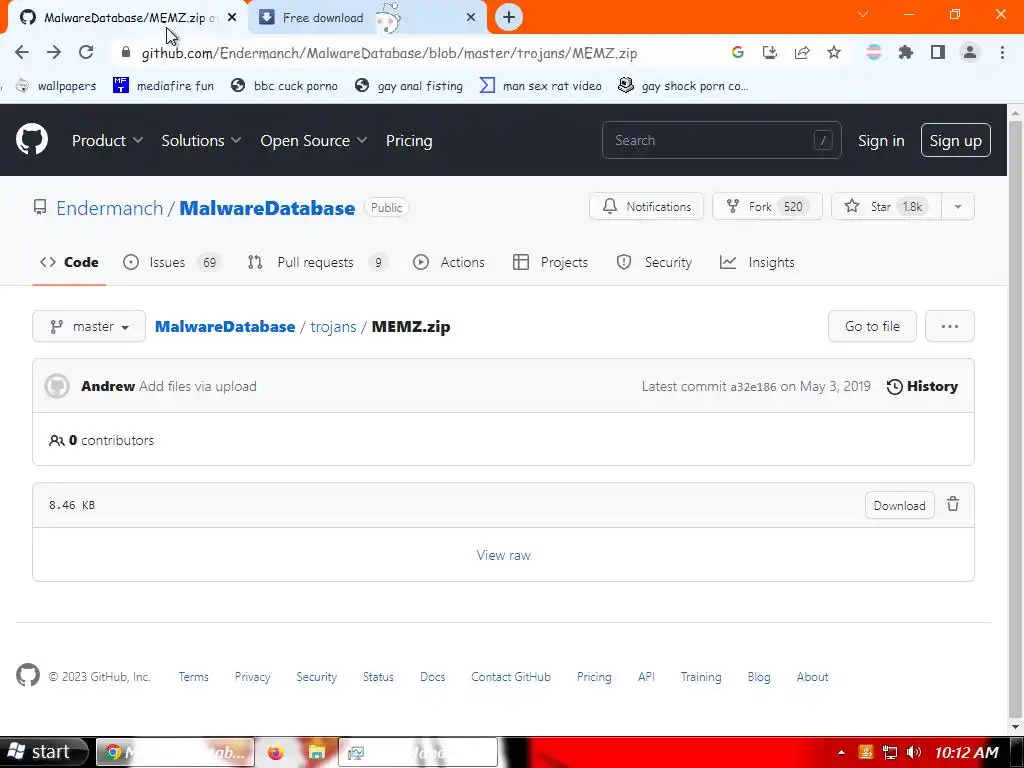Open the Chrome profile avatar icon

(970, 52)
